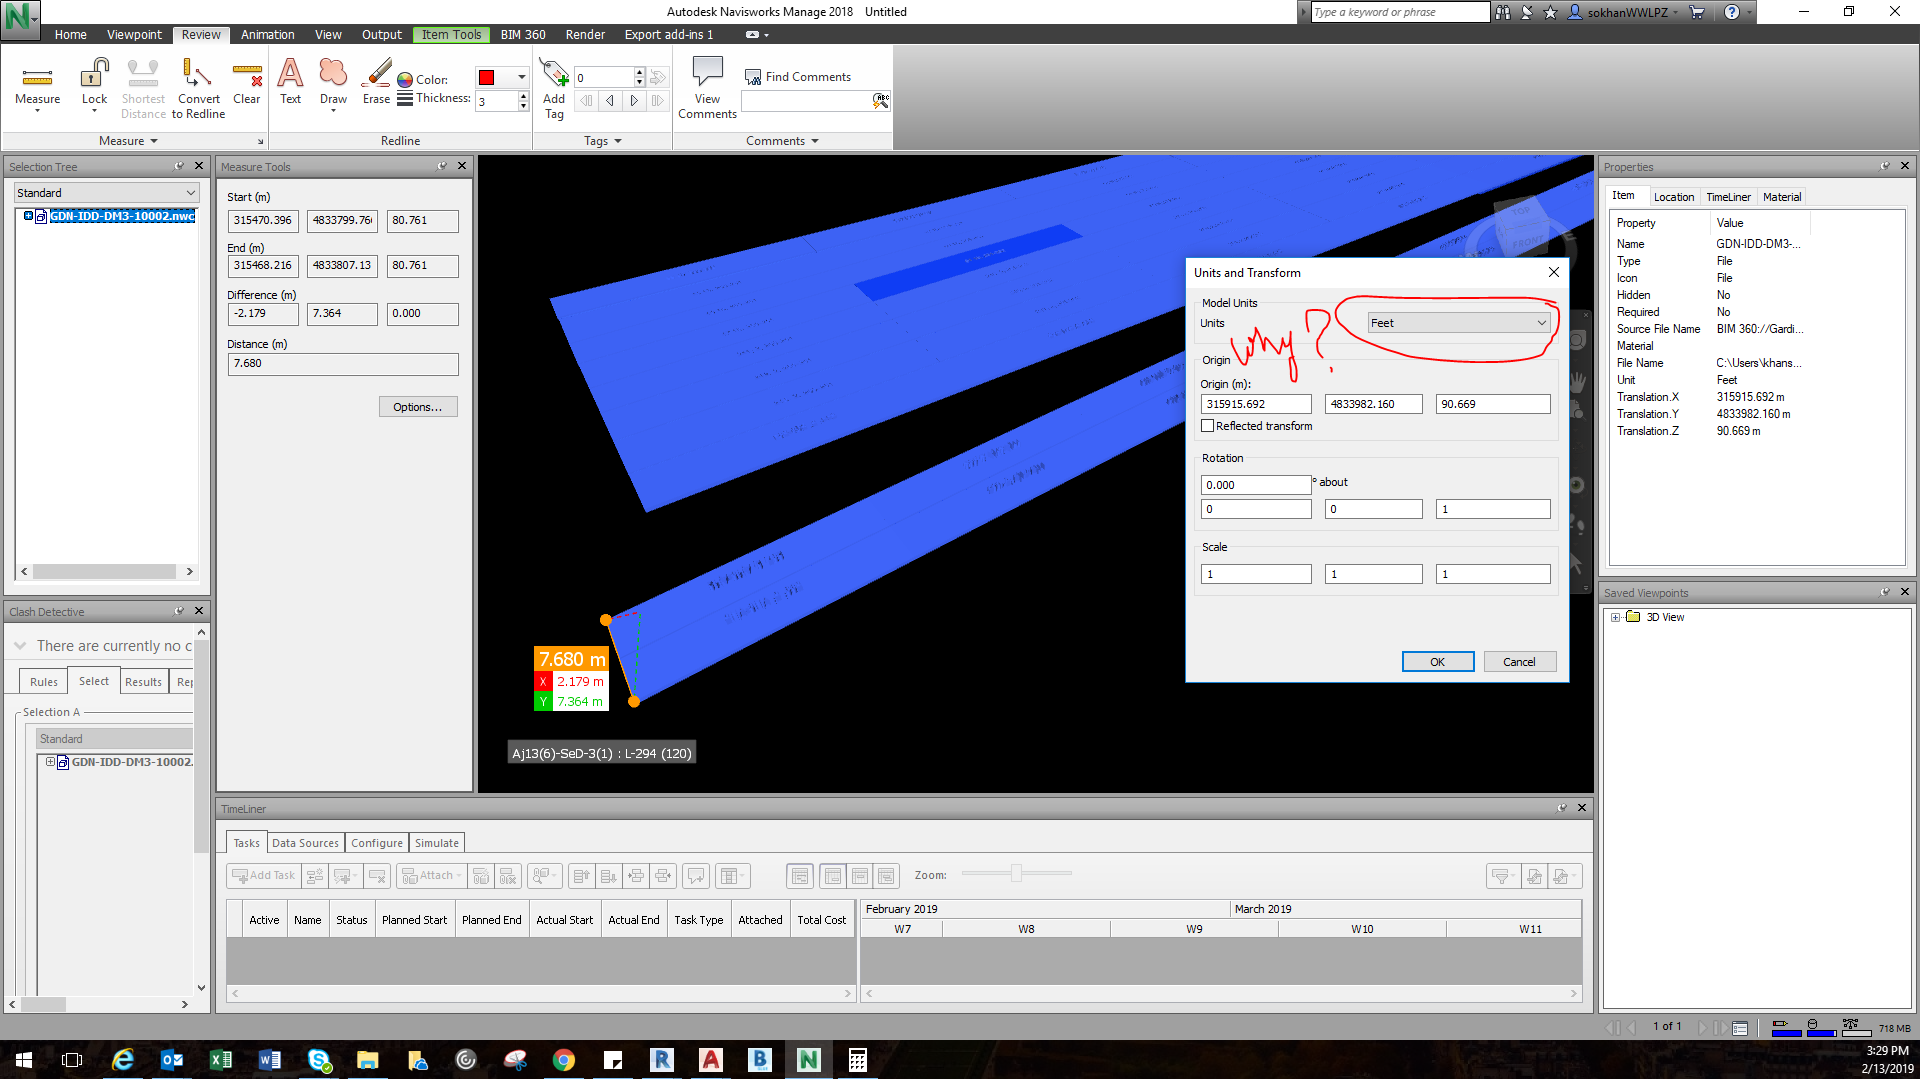Click Find Comments icon
Screen dimensions: 1920x1079
(753, 77)
